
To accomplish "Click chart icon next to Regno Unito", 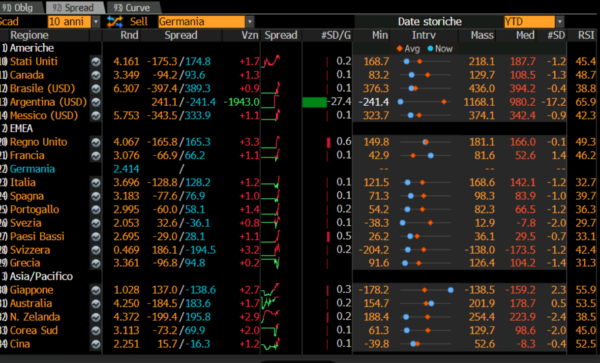I will coord(96,142).
